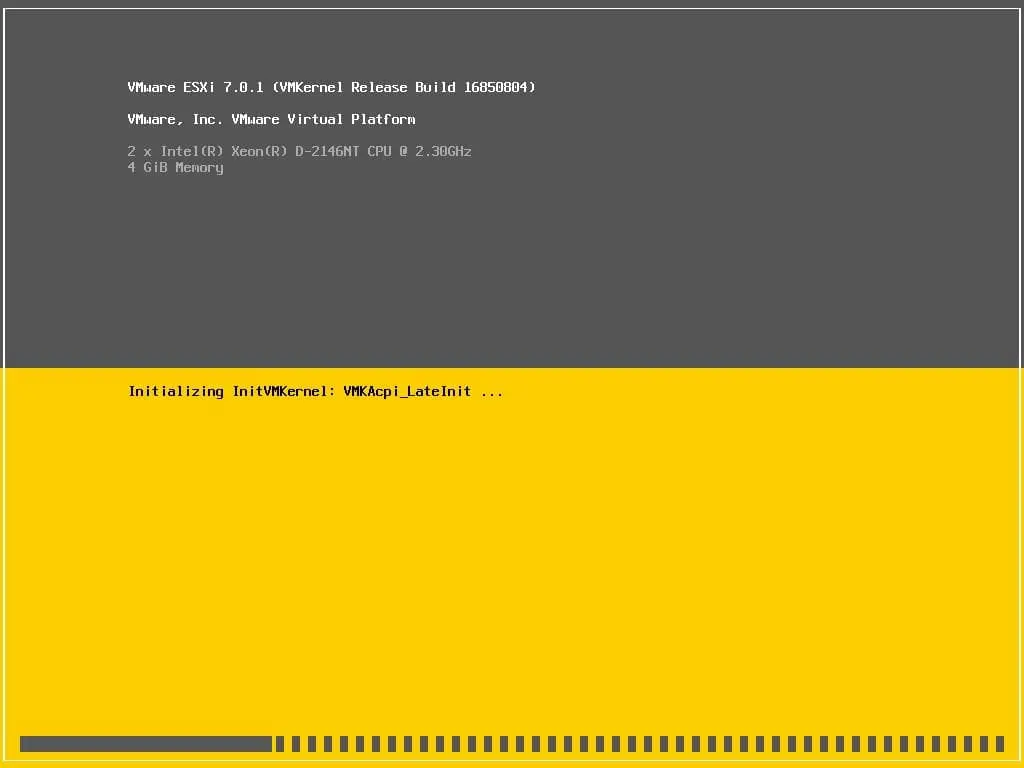
Task: Select the 4 GiB Memory label
Action: pos(175,167)
